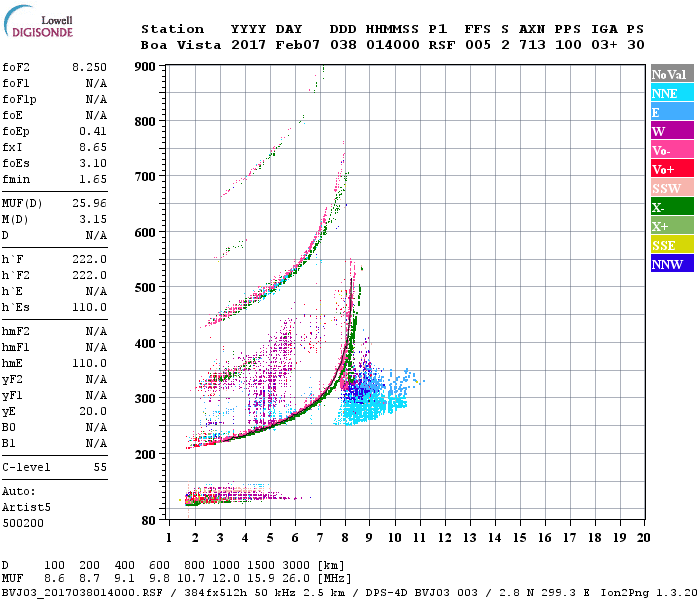Select the Vo- pink legend swatch

672,150
